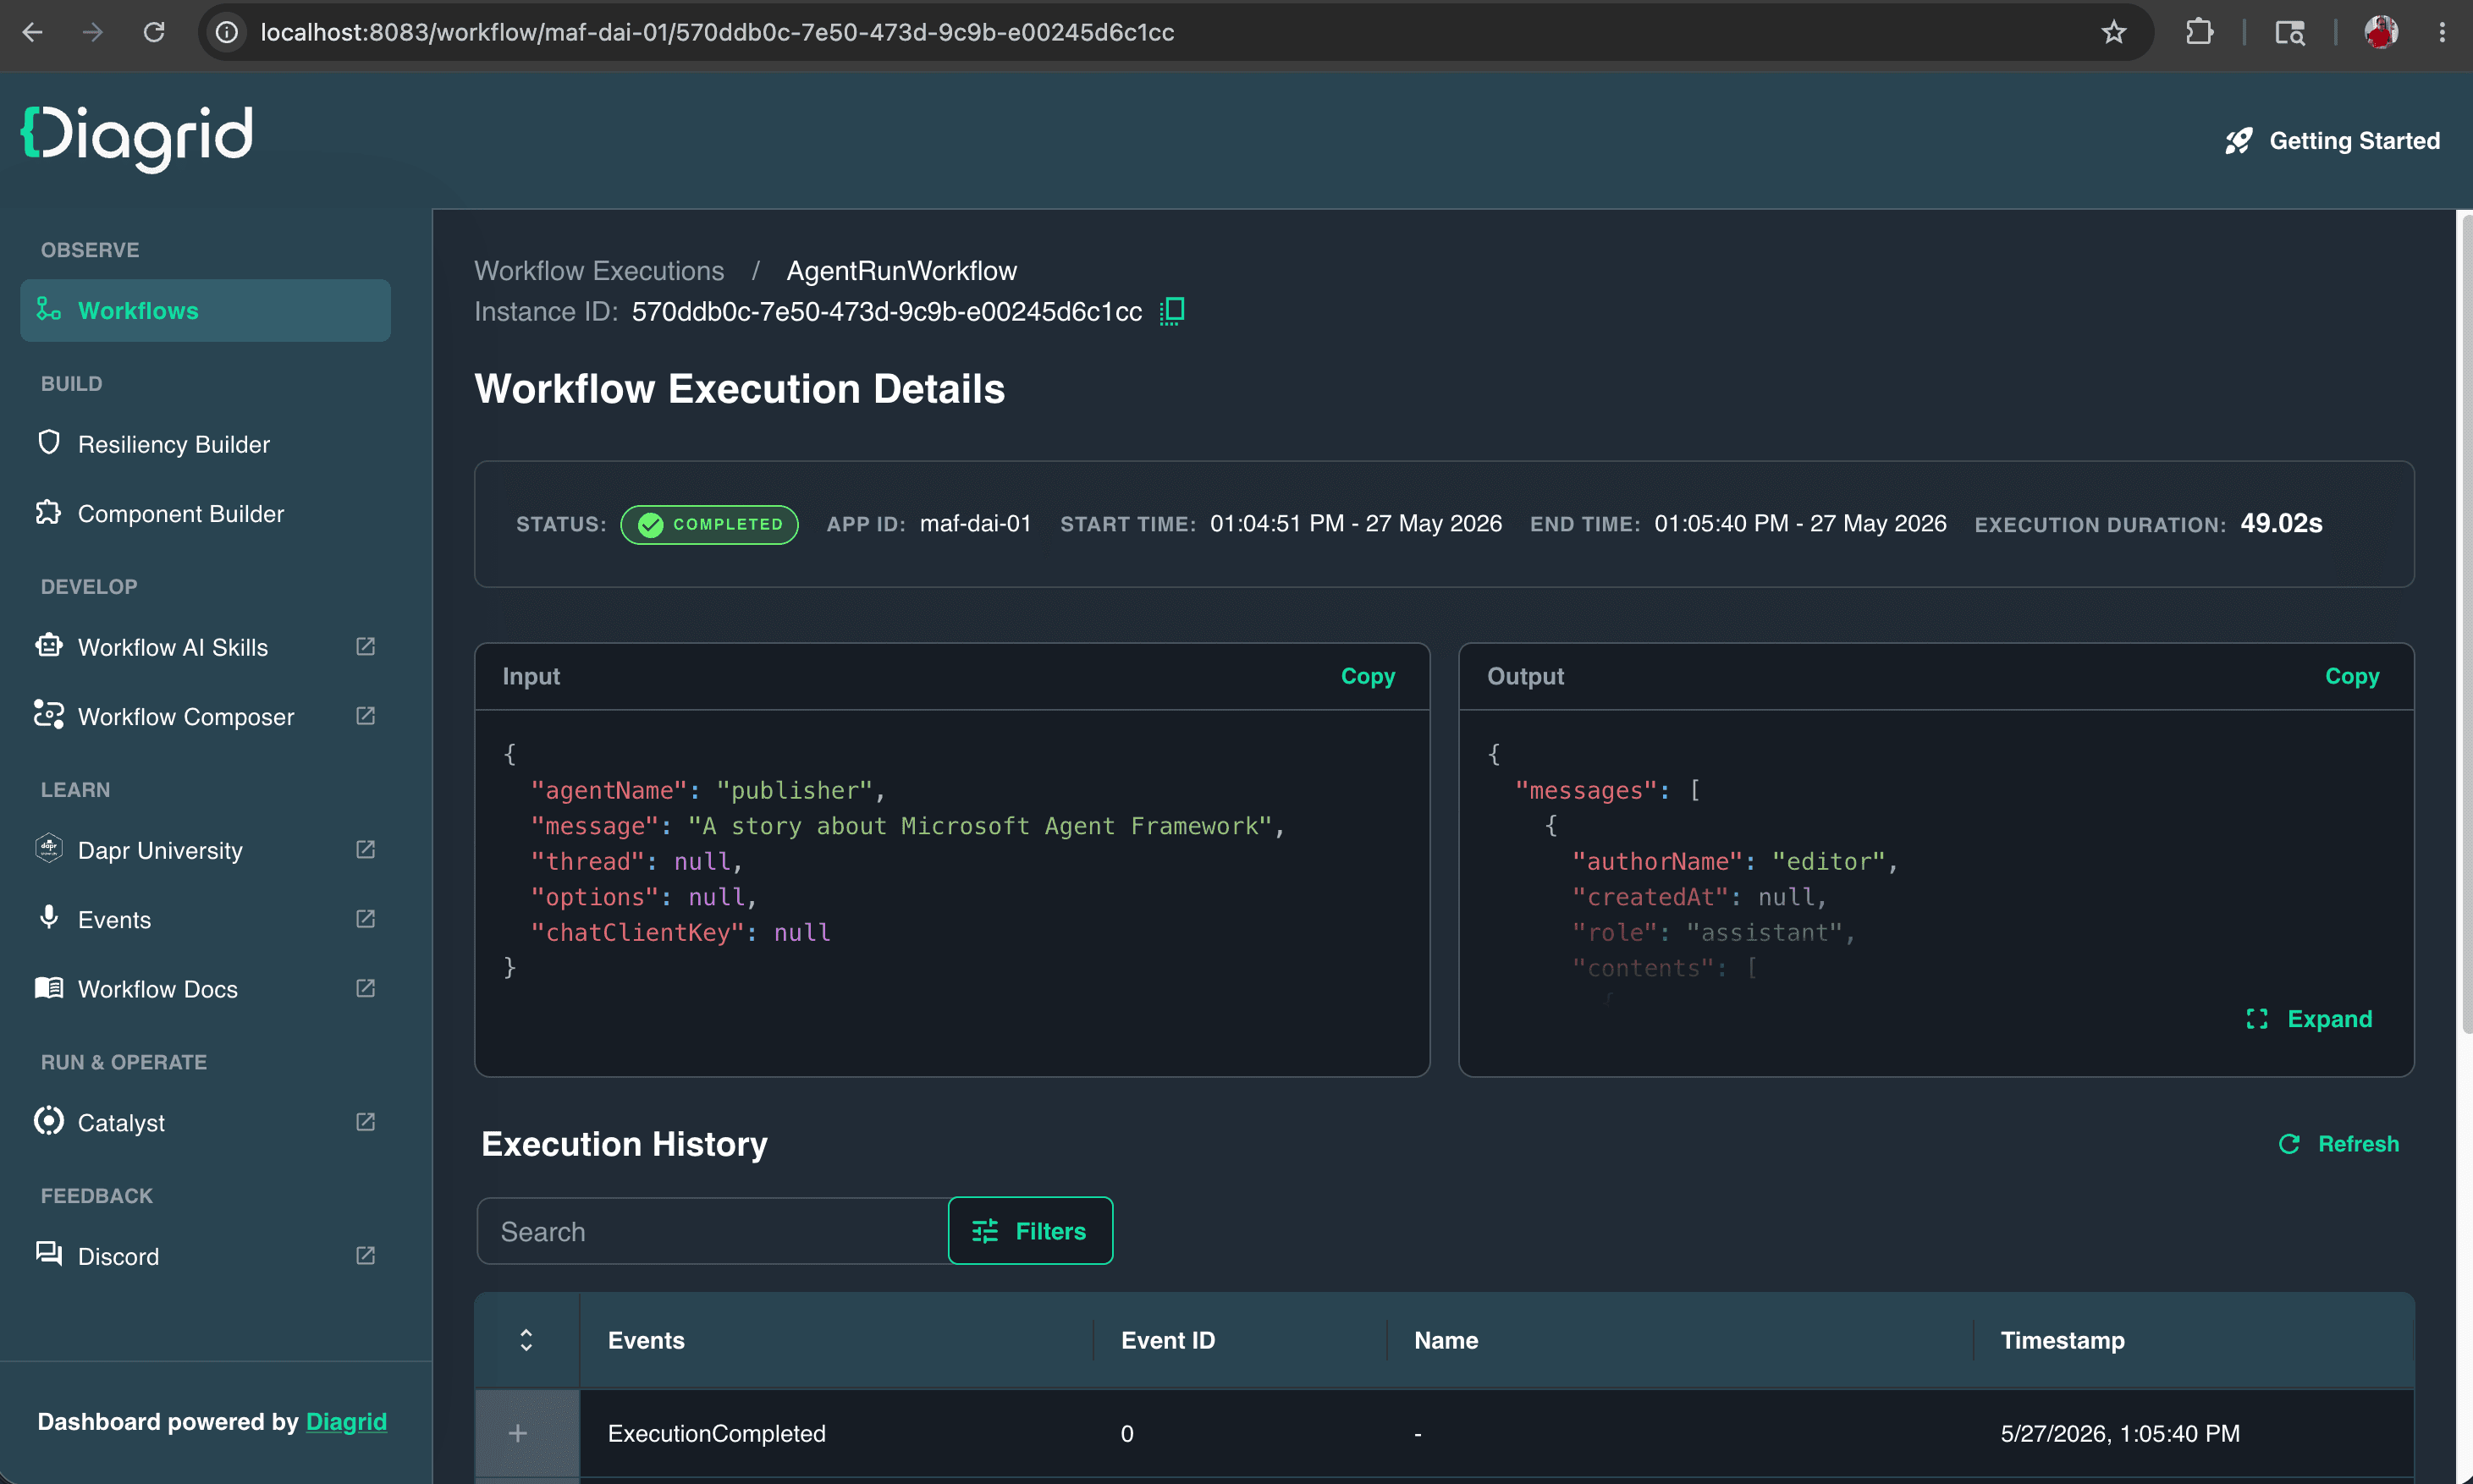Screen dimensions: 2473x1484
Task: Click the ExecutionCompleted event name
Action: [716, 1433]
